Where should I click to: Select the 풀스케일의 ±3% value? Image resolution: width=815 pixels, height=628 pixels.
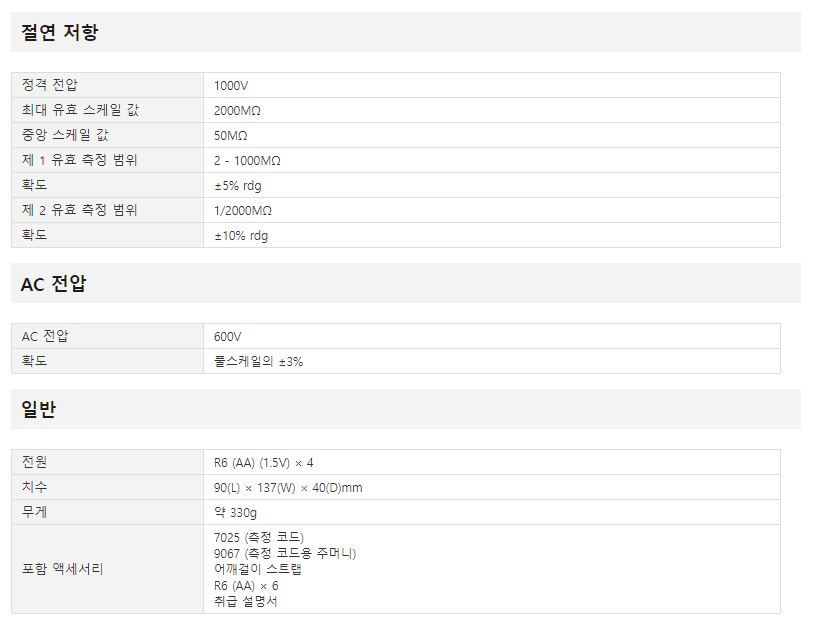258,361
